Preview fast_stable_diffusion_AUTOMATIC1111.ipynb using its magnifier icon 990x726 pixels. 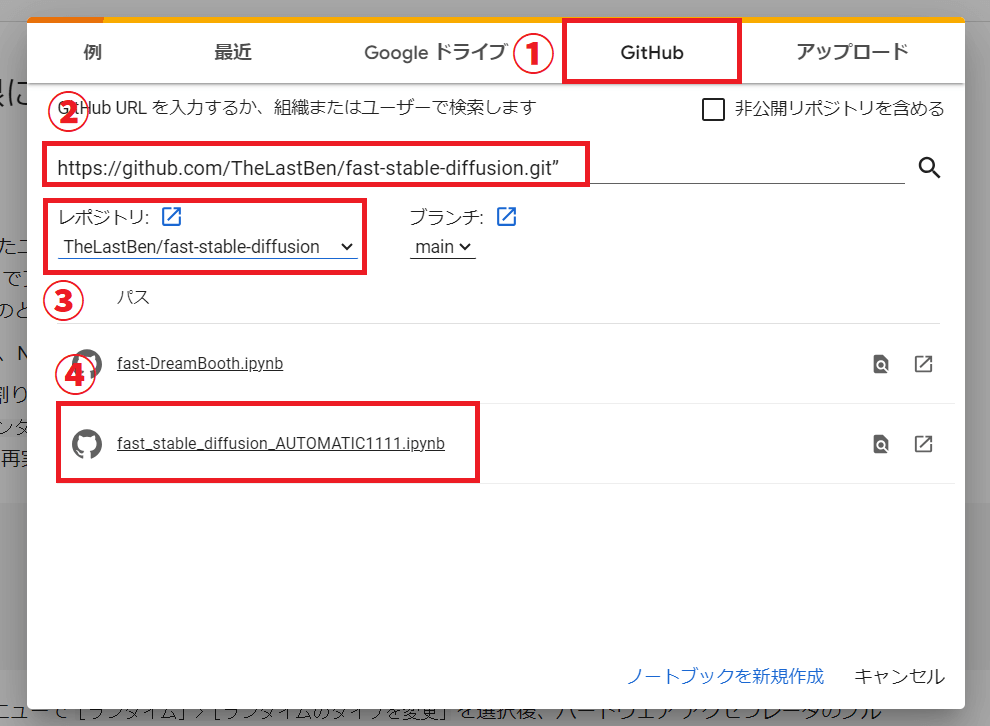880,443
